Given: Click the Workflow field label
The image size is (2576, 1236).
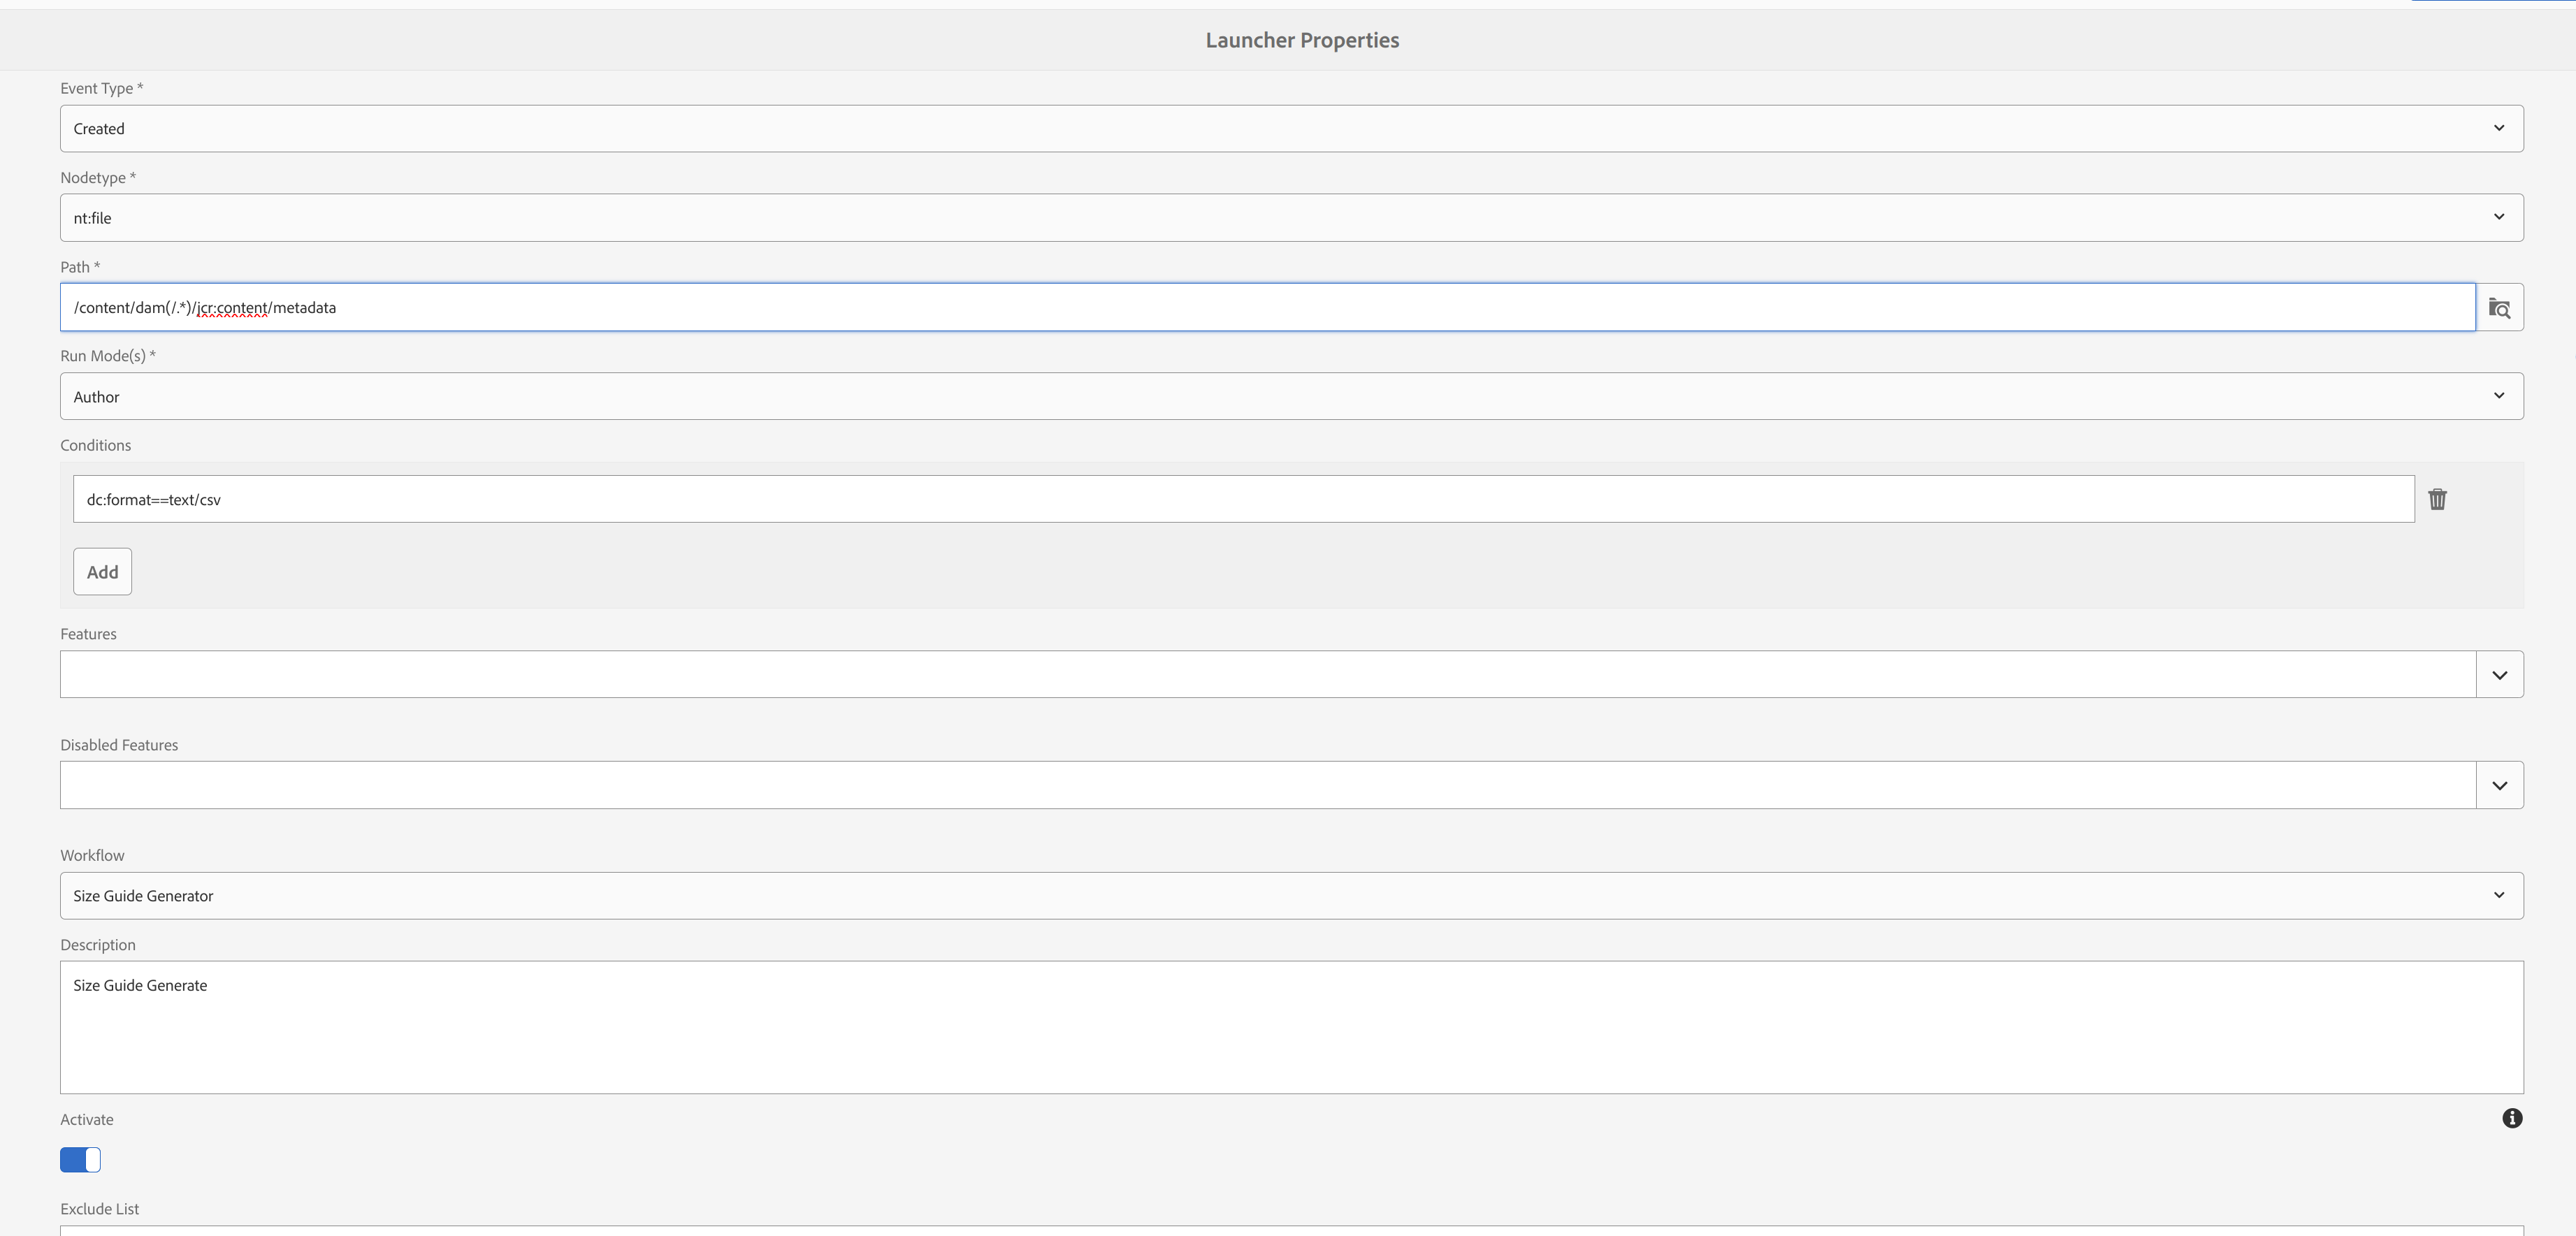Looking at the screenshot, I should [x=92, y=855].
